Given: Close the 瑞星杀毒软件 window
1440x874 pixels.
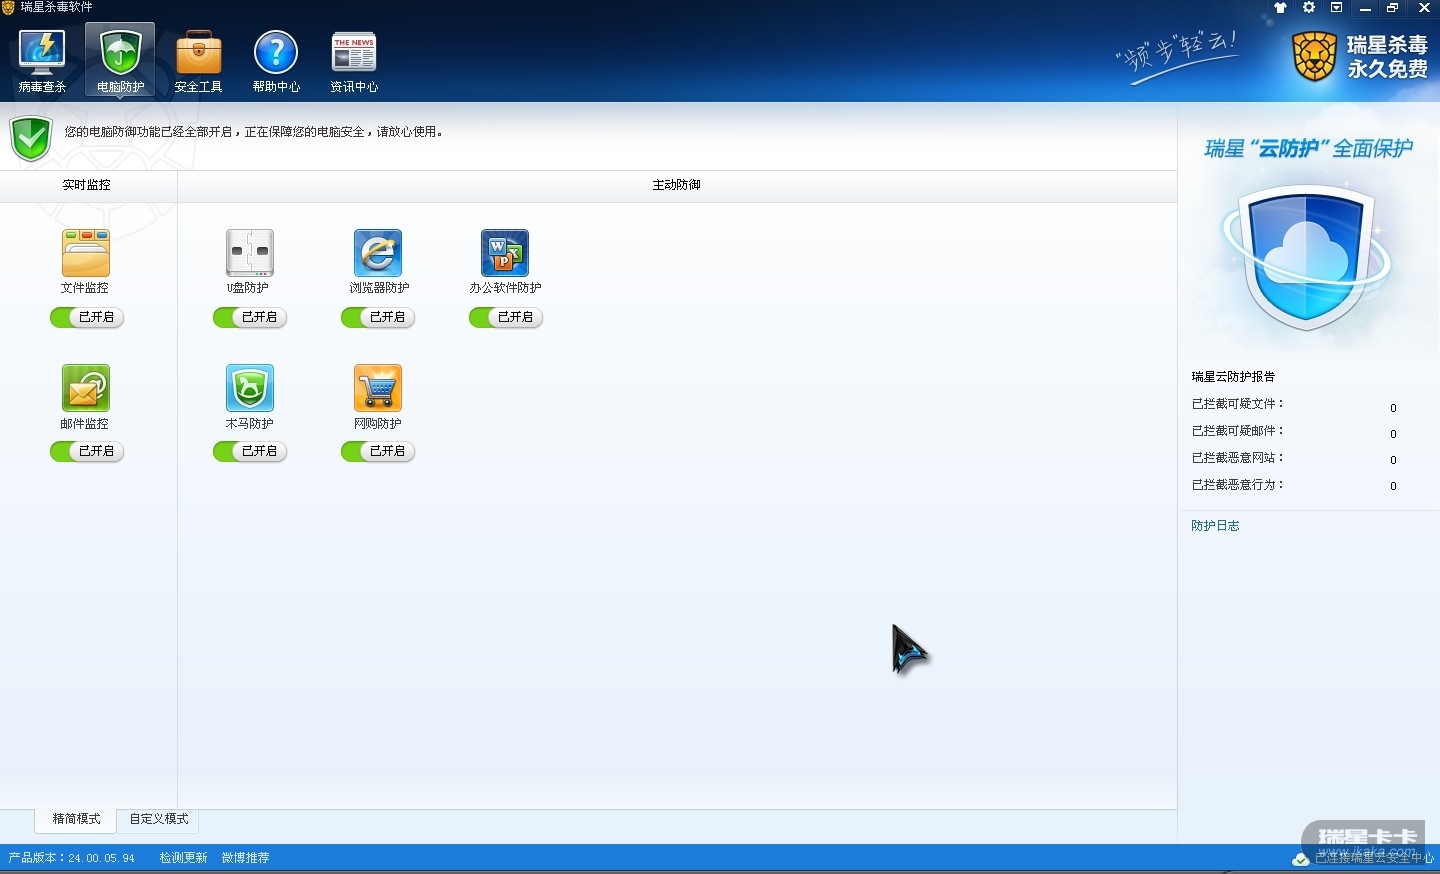Looking at the screenshot, I should click(1424, 8).
